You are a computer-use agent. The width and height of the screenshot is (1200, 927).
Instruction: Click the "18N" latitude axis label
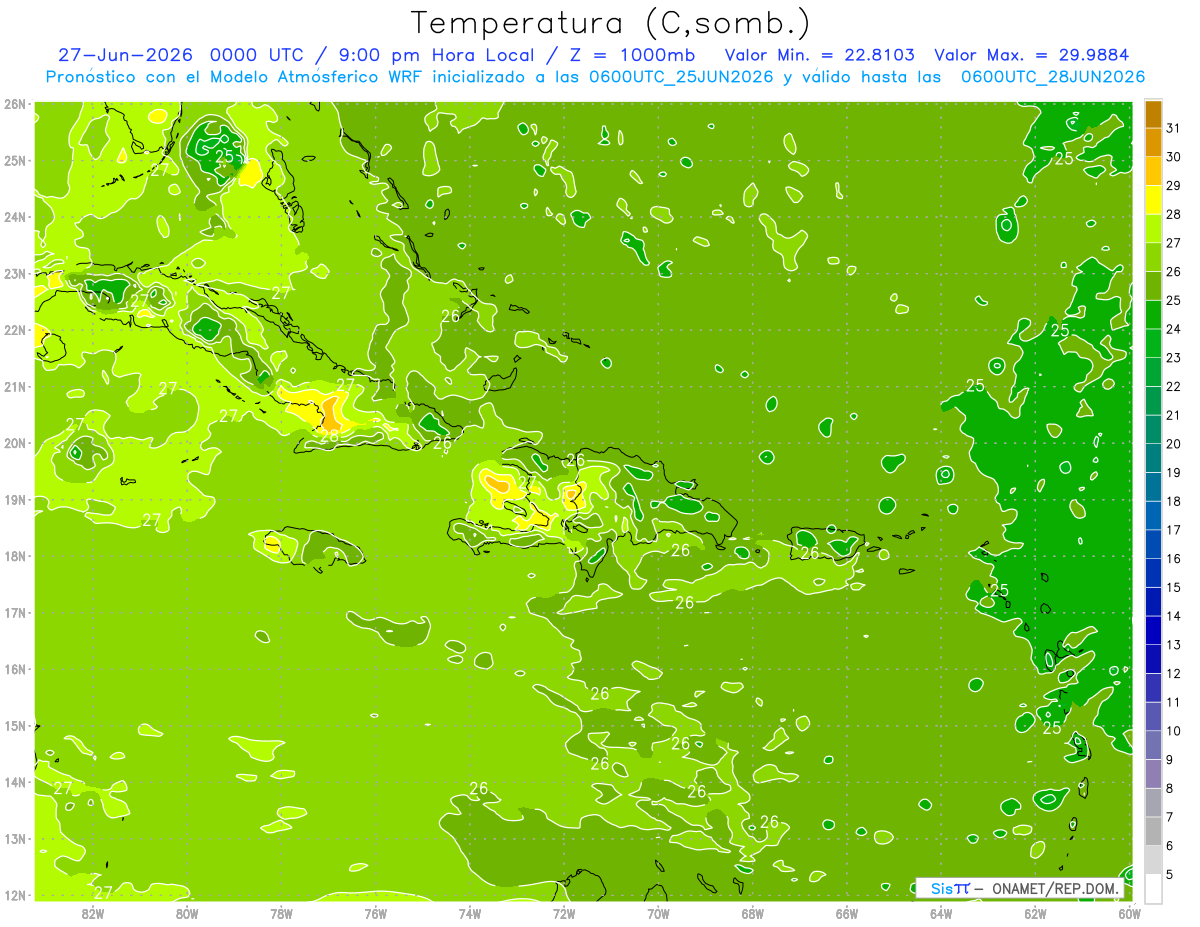[14, 556]
